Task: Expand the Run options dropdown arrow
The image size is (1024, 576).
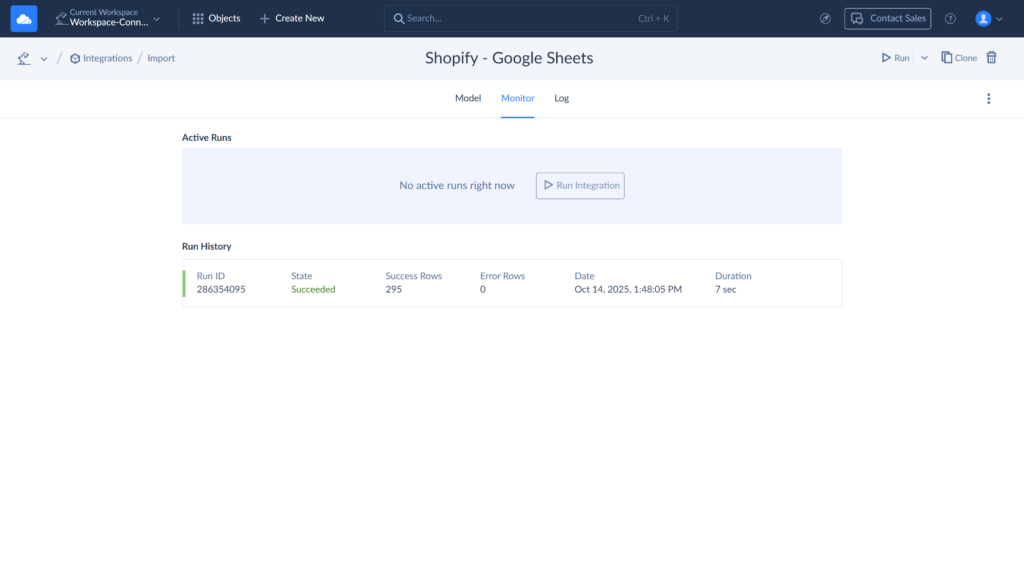Action: click(x=924, y=58)
